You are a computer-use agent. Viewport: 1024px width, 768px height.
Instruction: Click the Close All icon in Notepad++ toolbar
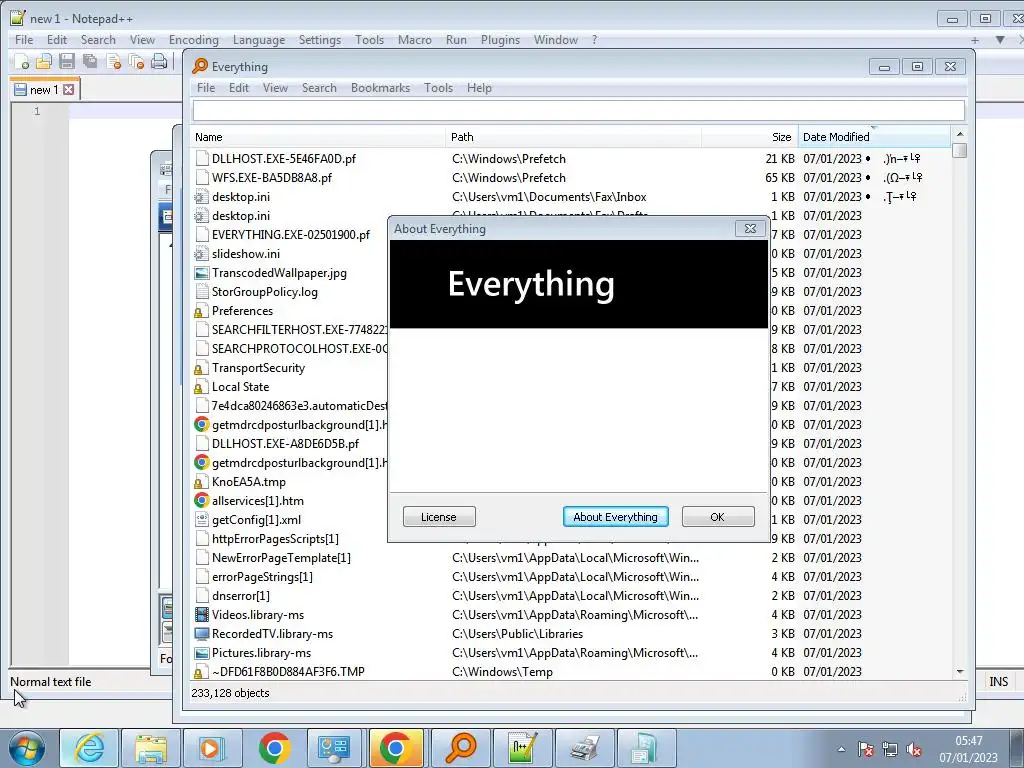pyautogui.click(x=136, y=62)
